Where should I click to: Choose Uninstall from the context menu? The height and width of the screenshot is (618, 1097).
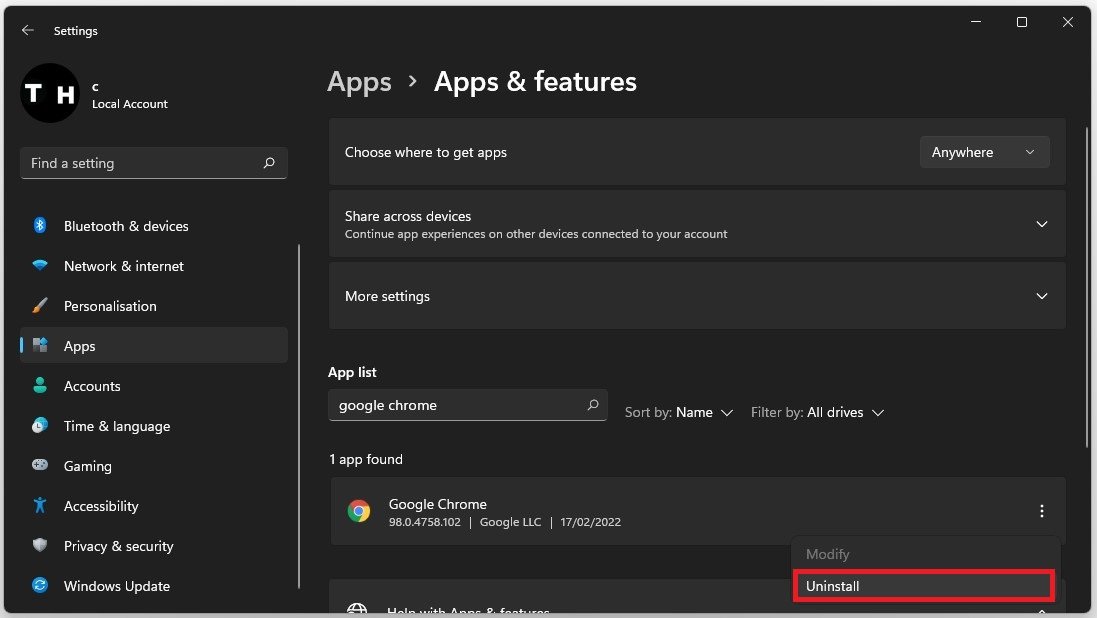(x=923, y=586)
